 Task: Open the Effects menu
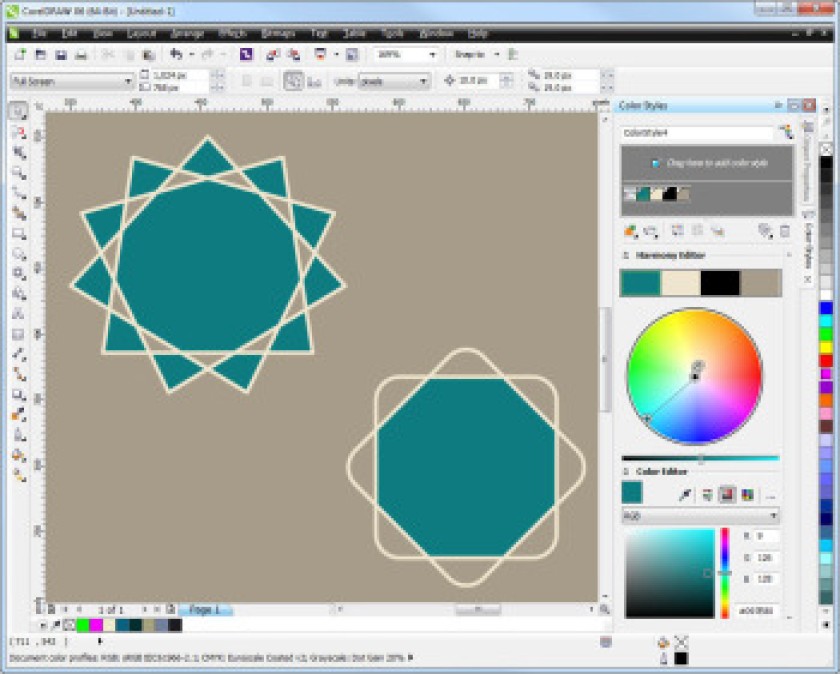click(232, 34)
